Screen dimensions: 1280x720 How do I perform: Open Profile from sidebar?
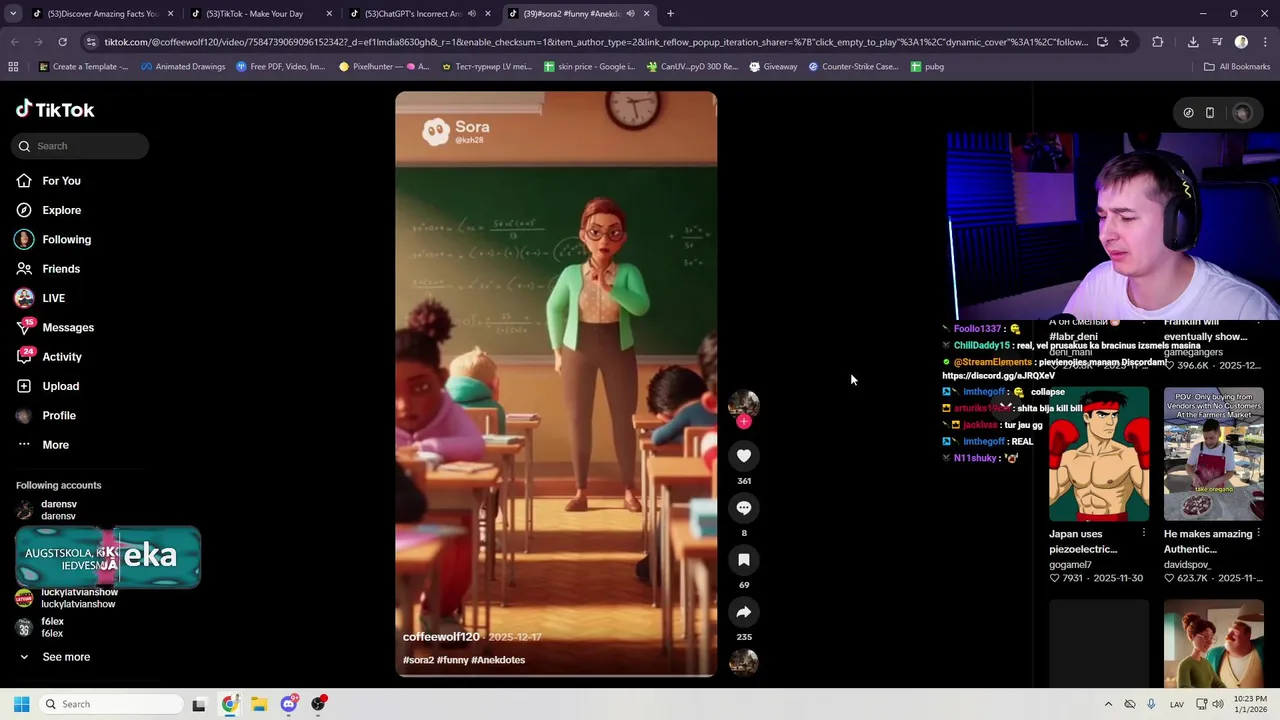pos(59,415)
